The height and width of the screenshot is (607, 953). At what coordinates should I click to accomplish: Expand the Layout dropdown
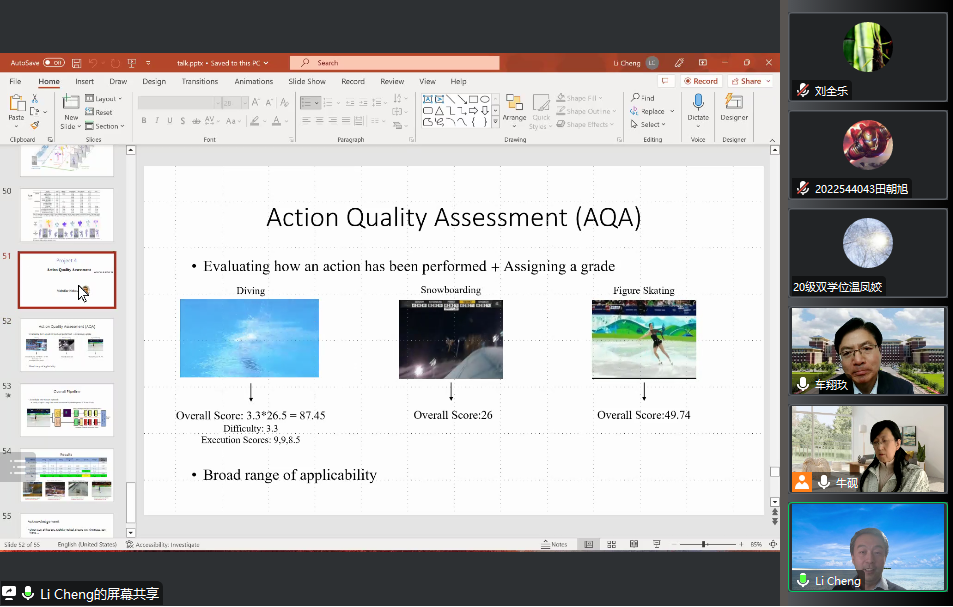(104, 99)
